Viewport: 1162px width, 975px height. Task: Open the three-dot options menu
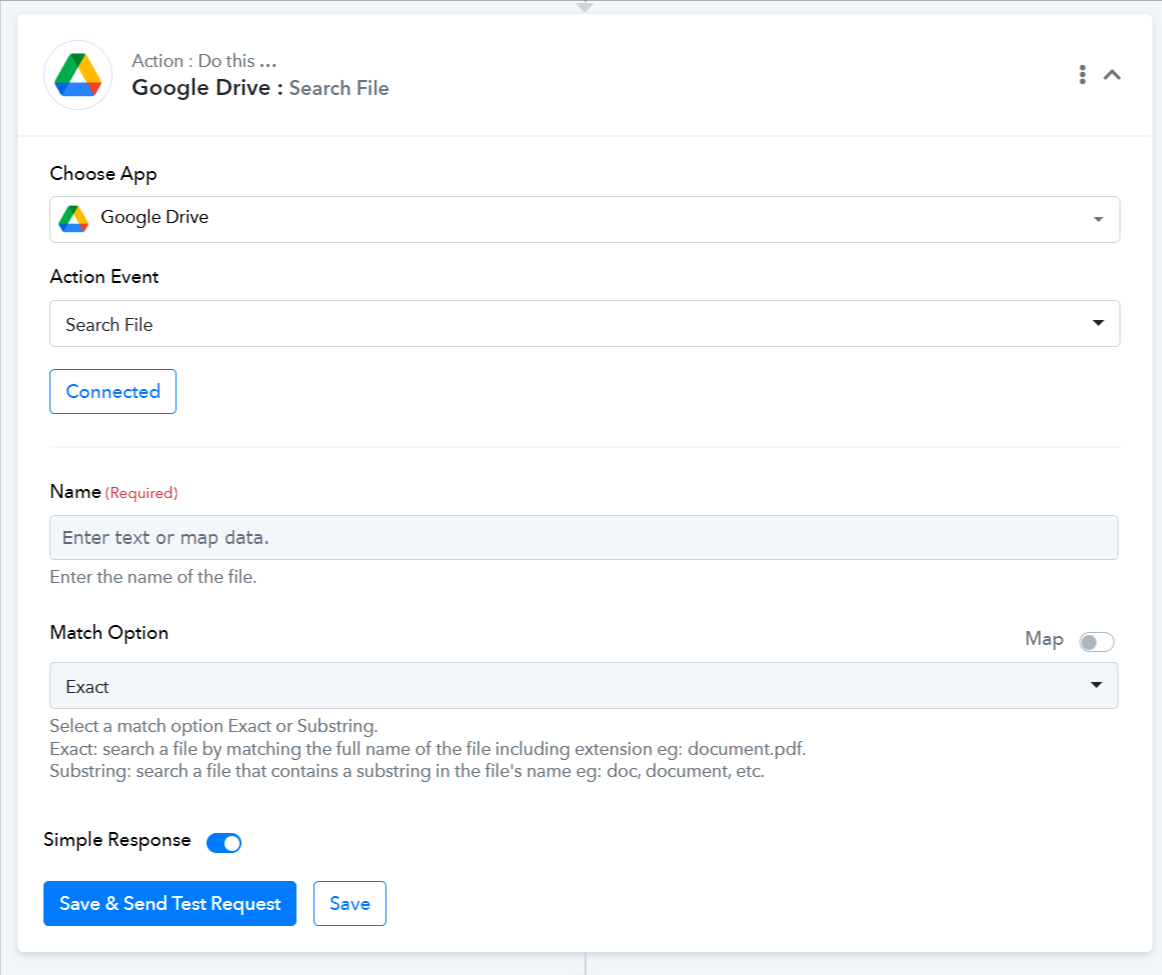[1083, 74]
